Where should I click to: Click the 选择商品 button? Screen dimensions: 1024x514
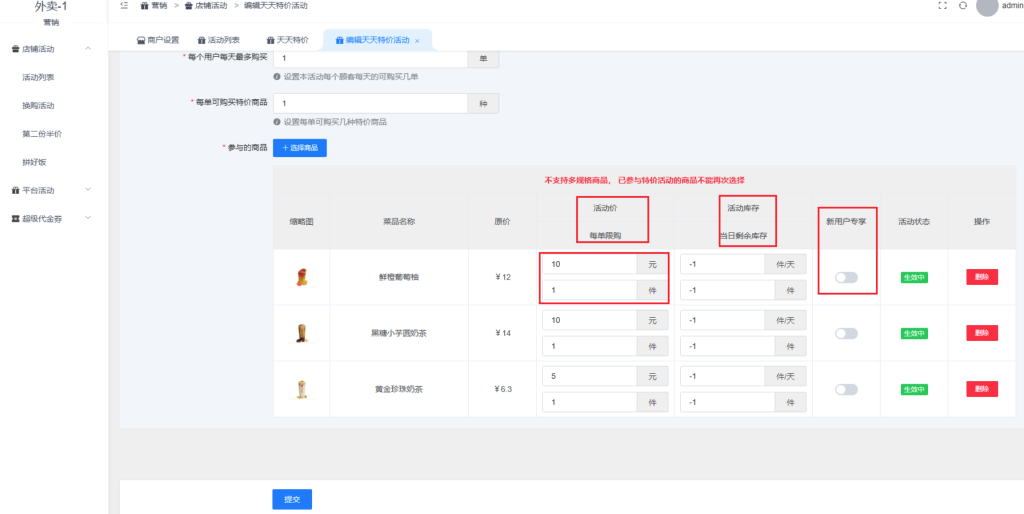coord(299,148)
